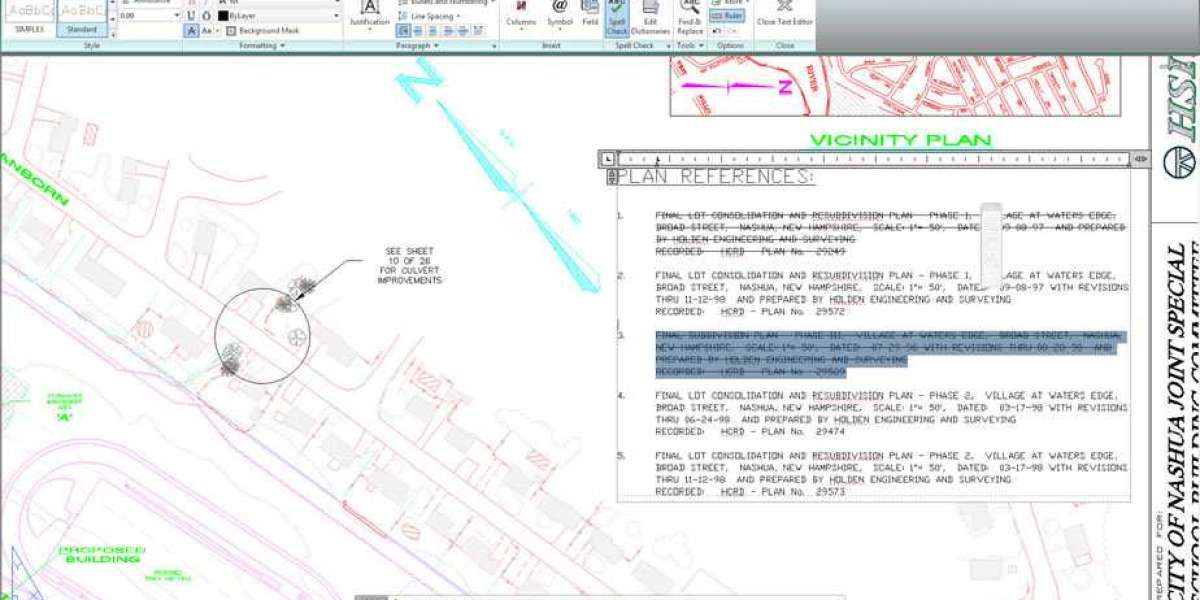Click the 'PLAN No. 29572' recorded line
Screen dimensions: 1200x600
(749, 312)
